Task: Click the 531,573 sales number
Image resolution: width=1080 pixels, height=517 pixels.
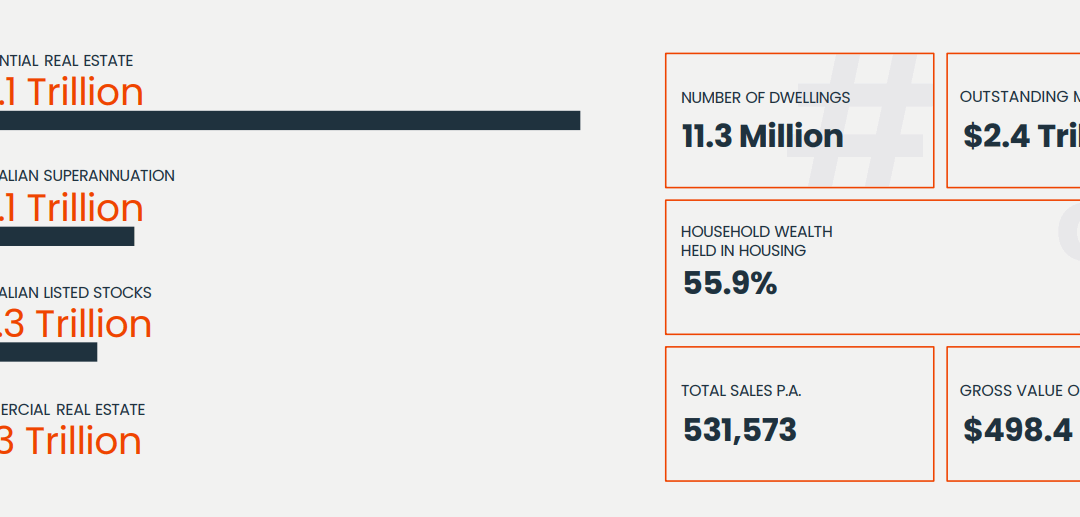Action: [740, 430]
